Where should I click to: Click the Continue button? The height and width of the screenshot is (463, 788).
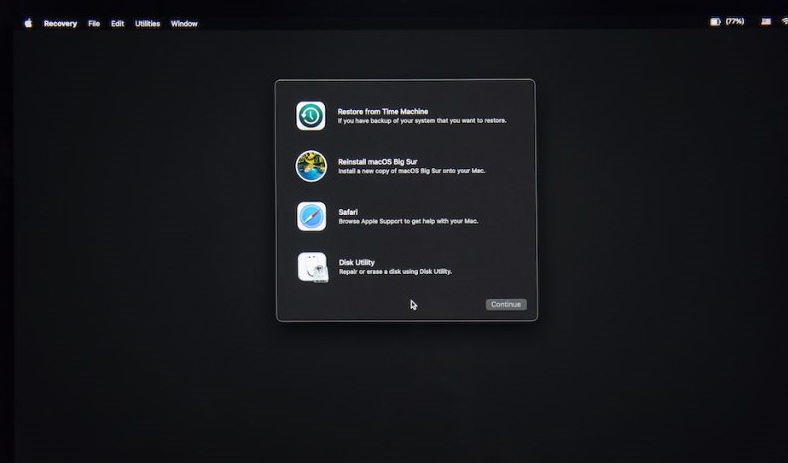tap(506, 305)
